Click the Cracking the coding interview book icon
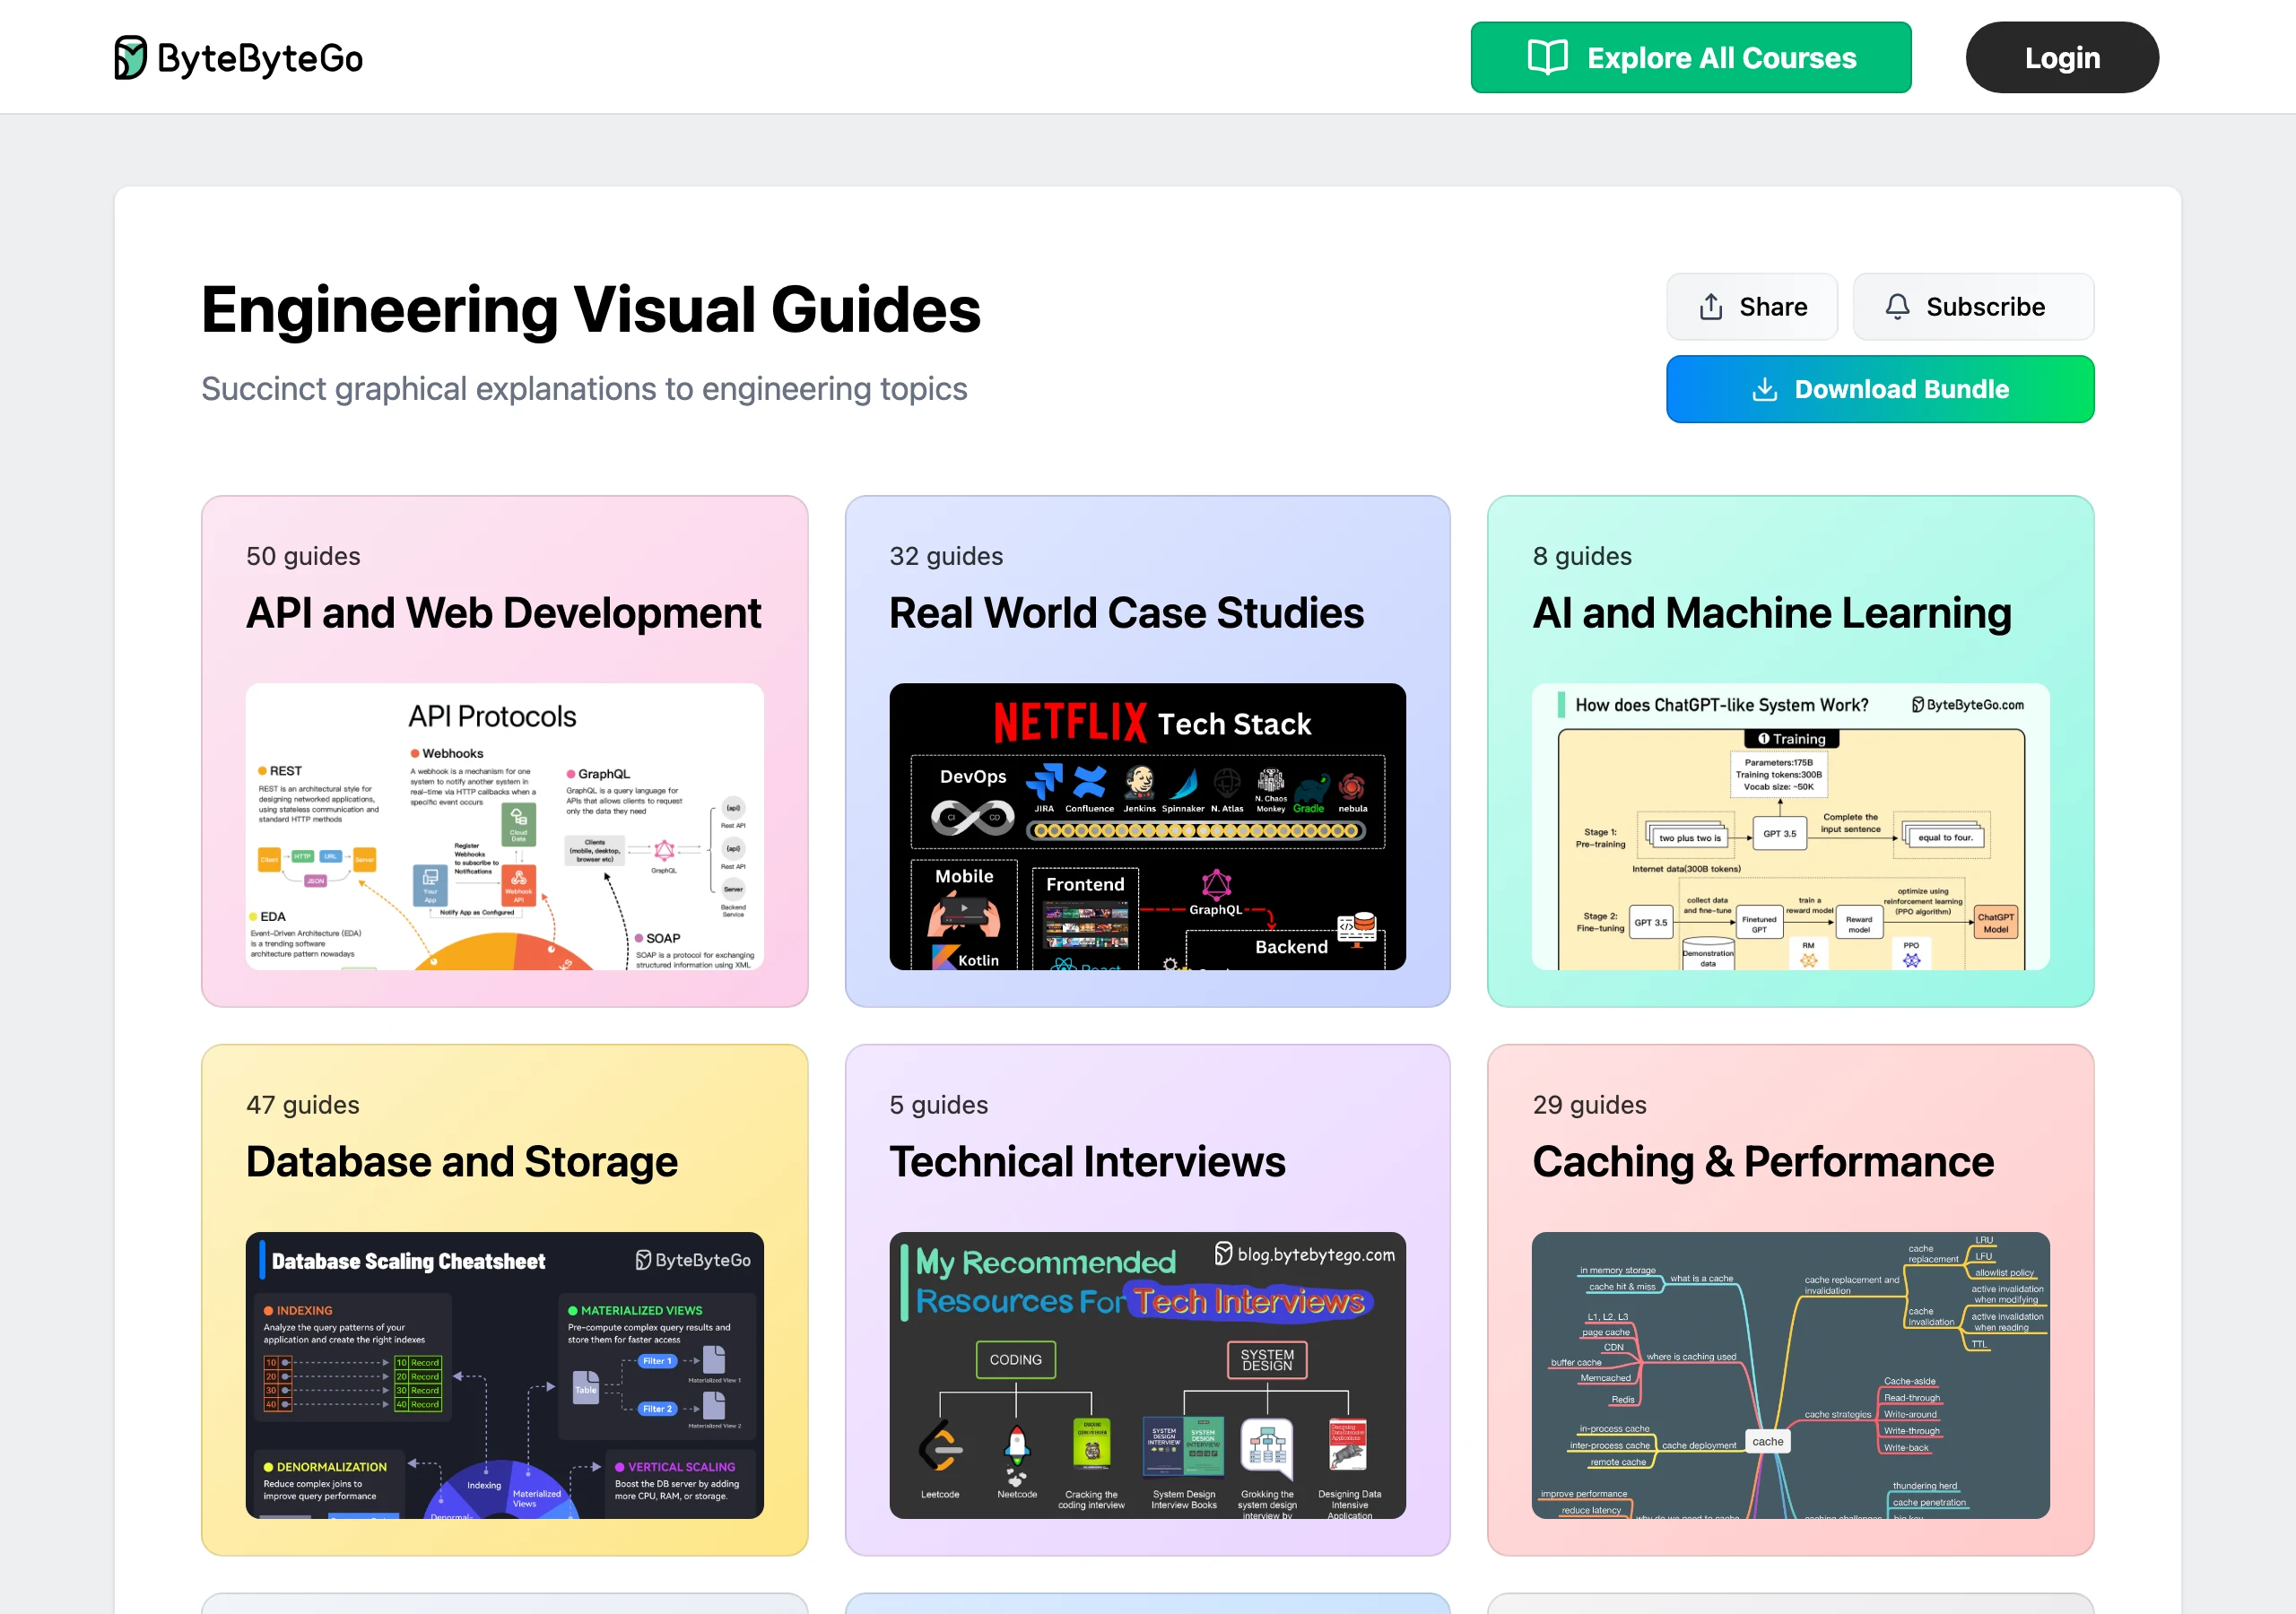 (1092, 1444)
